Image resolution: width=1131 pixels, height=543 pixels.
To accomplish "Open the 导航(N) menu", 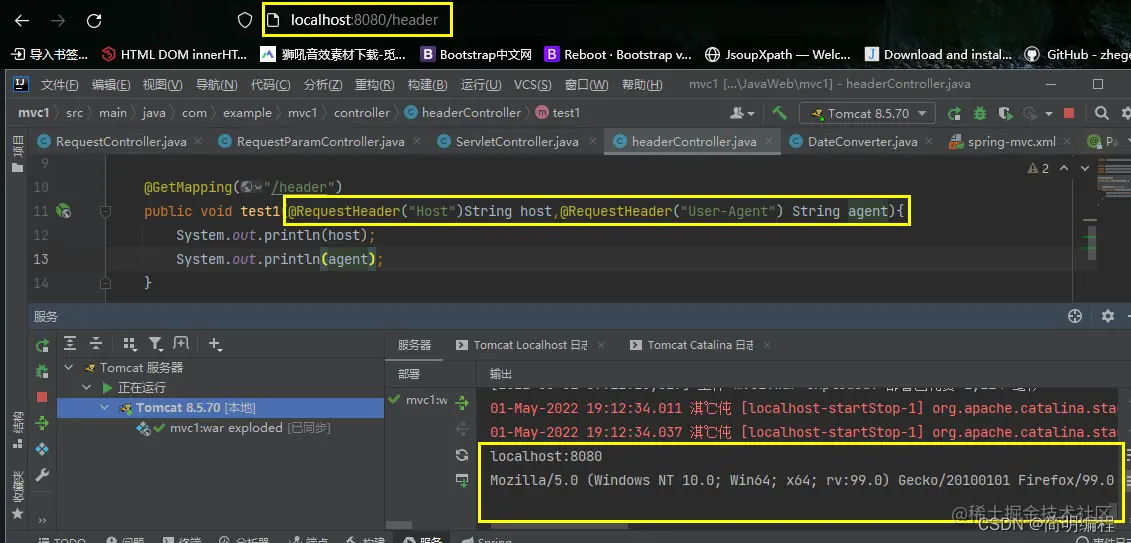I will click(x=216, y=84).
